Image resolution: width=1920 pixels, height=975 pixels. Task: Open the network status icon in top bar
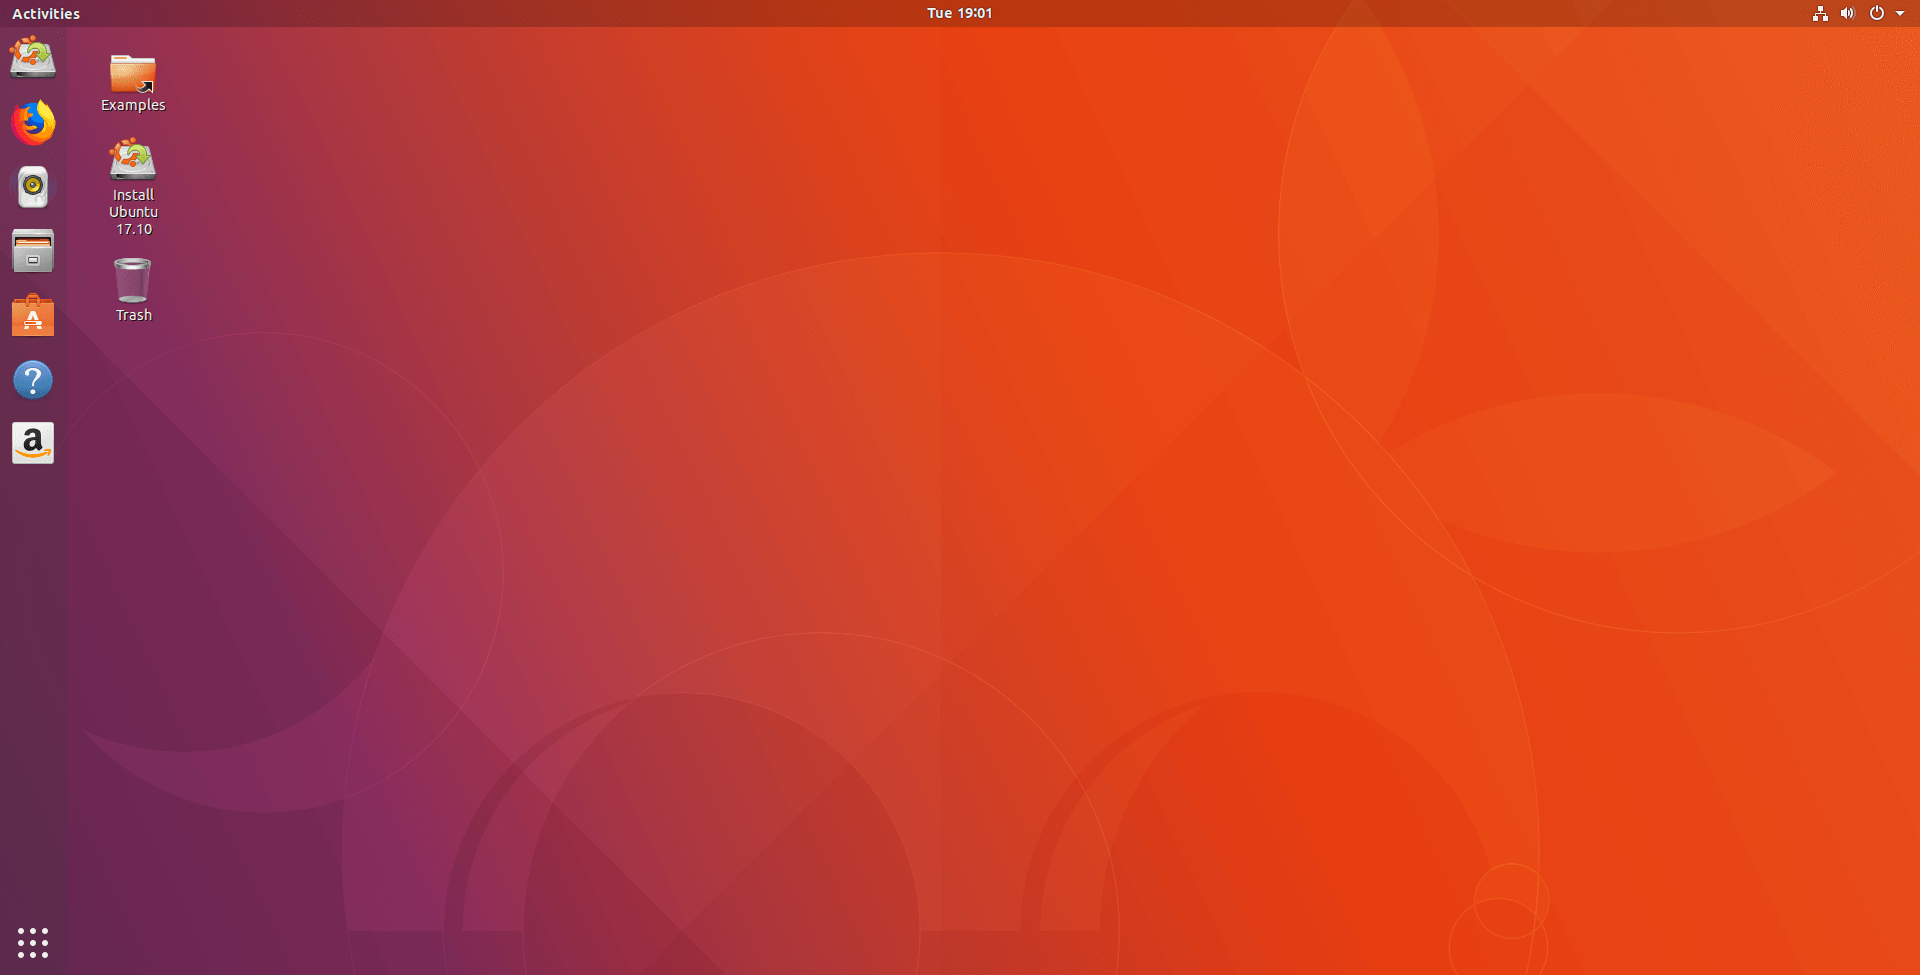click(1820, 13)
